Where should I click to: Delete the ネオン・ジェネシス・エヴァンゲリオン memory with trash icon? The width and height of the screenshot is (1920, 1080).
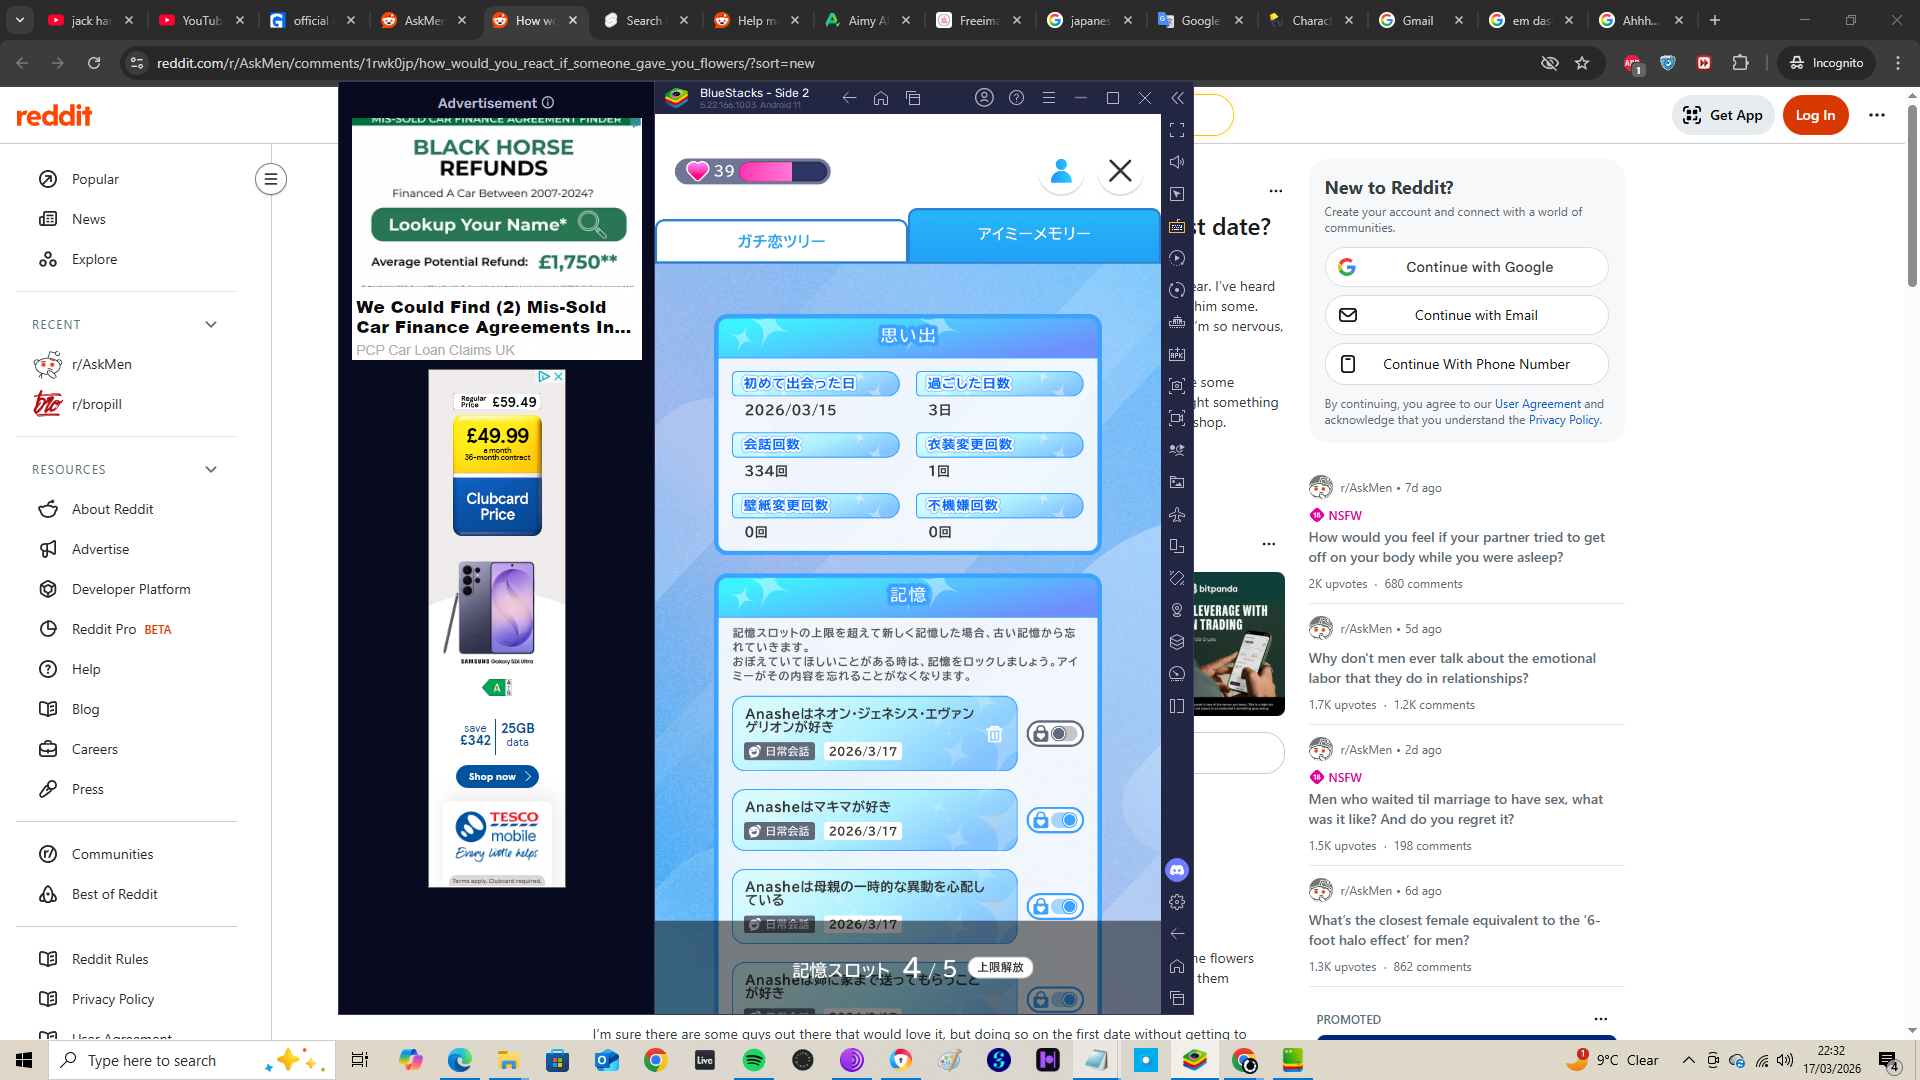(x=994, y=734)
